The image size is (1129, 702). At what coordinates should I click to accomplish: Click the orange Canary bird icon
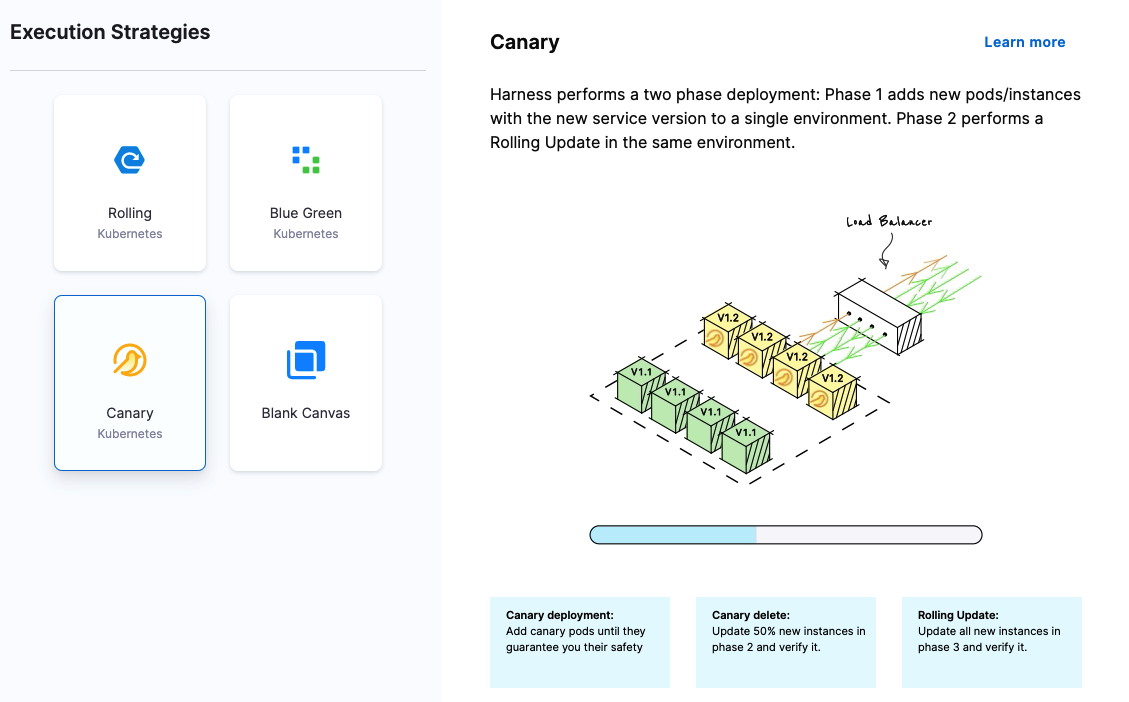tap(130, 360)
